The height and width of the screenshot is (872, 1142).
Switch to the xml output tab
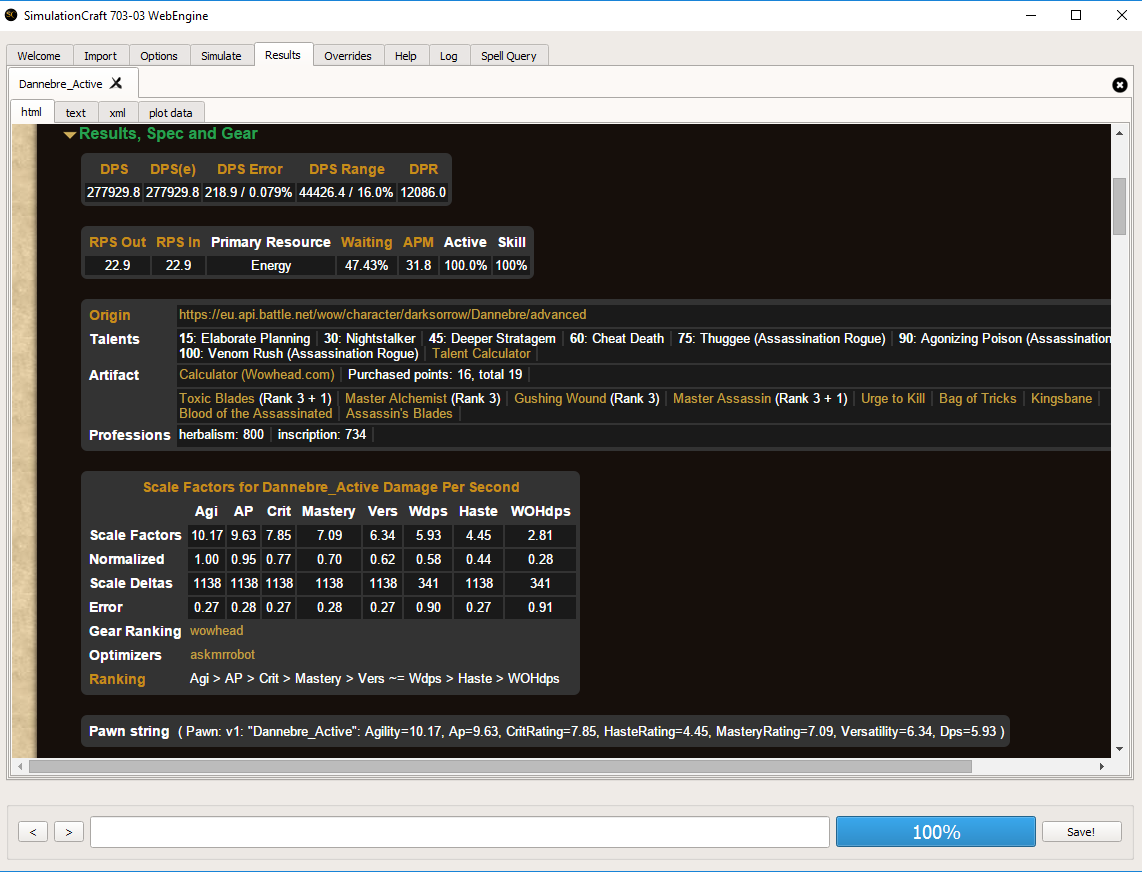[117, 113]
